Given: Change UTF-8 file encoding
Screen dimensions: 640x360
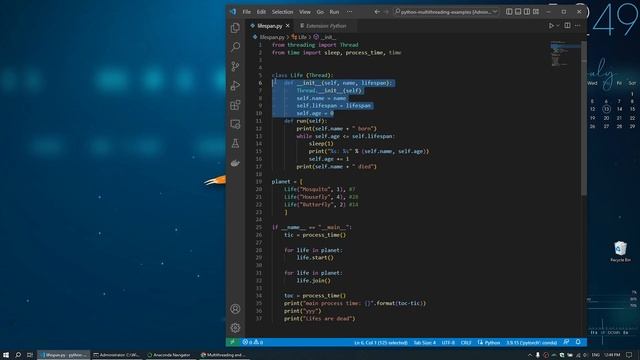Looking at the screenshot, I should [448, 342].
